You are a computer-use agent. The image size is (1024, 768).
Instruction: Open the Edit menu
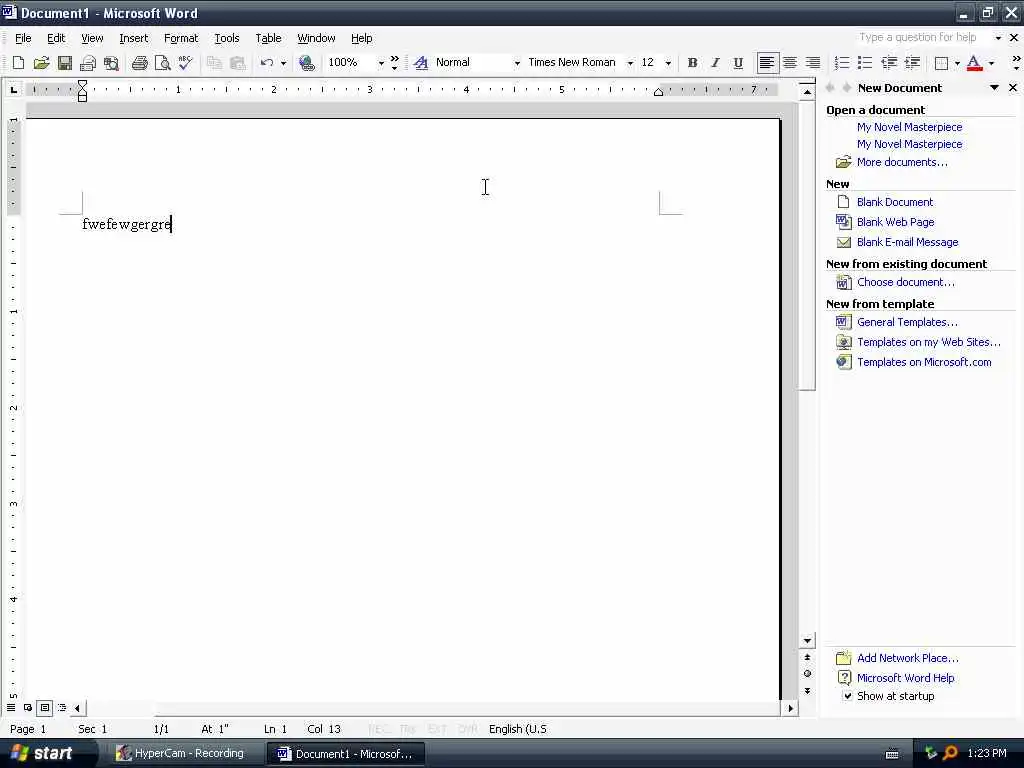56,38
